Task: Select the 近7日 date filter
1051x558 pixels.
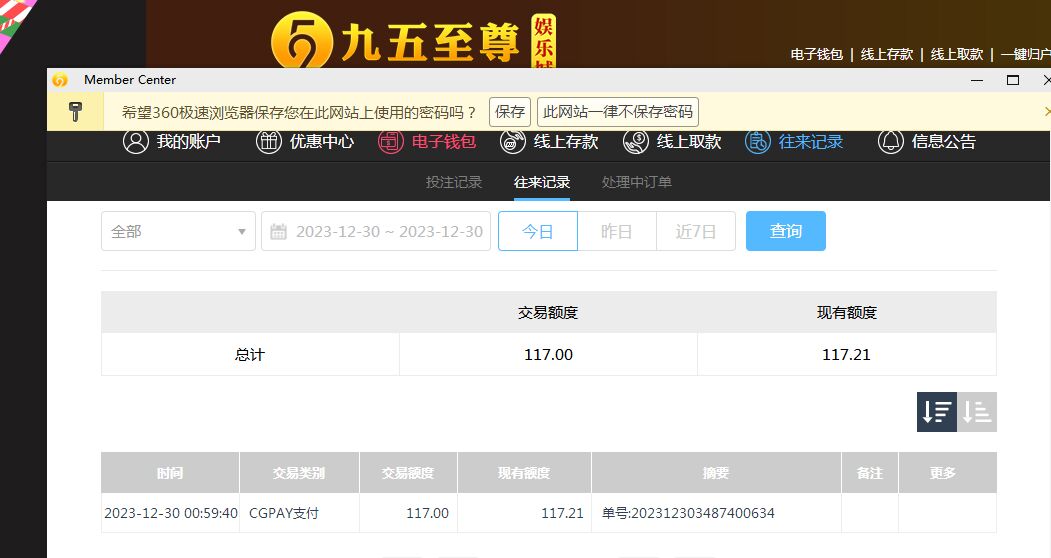Action: point(696,231)
